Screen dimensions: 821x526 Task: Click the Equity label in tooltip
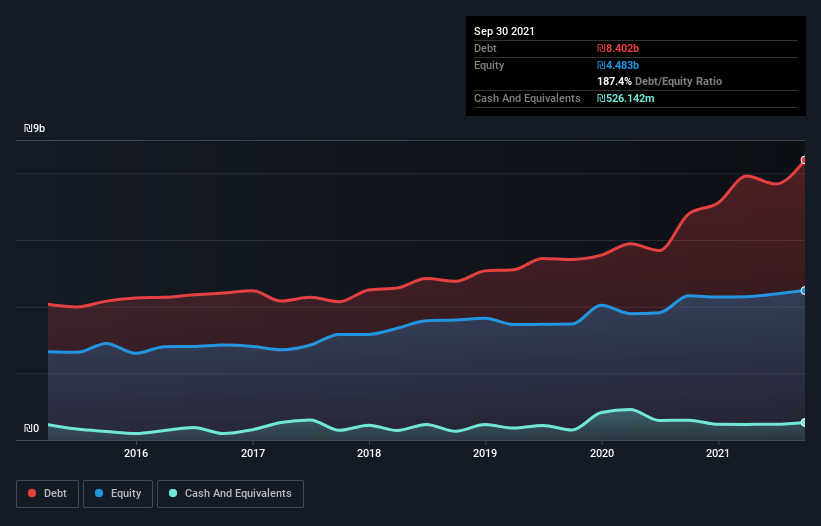(x=489, y=65)
